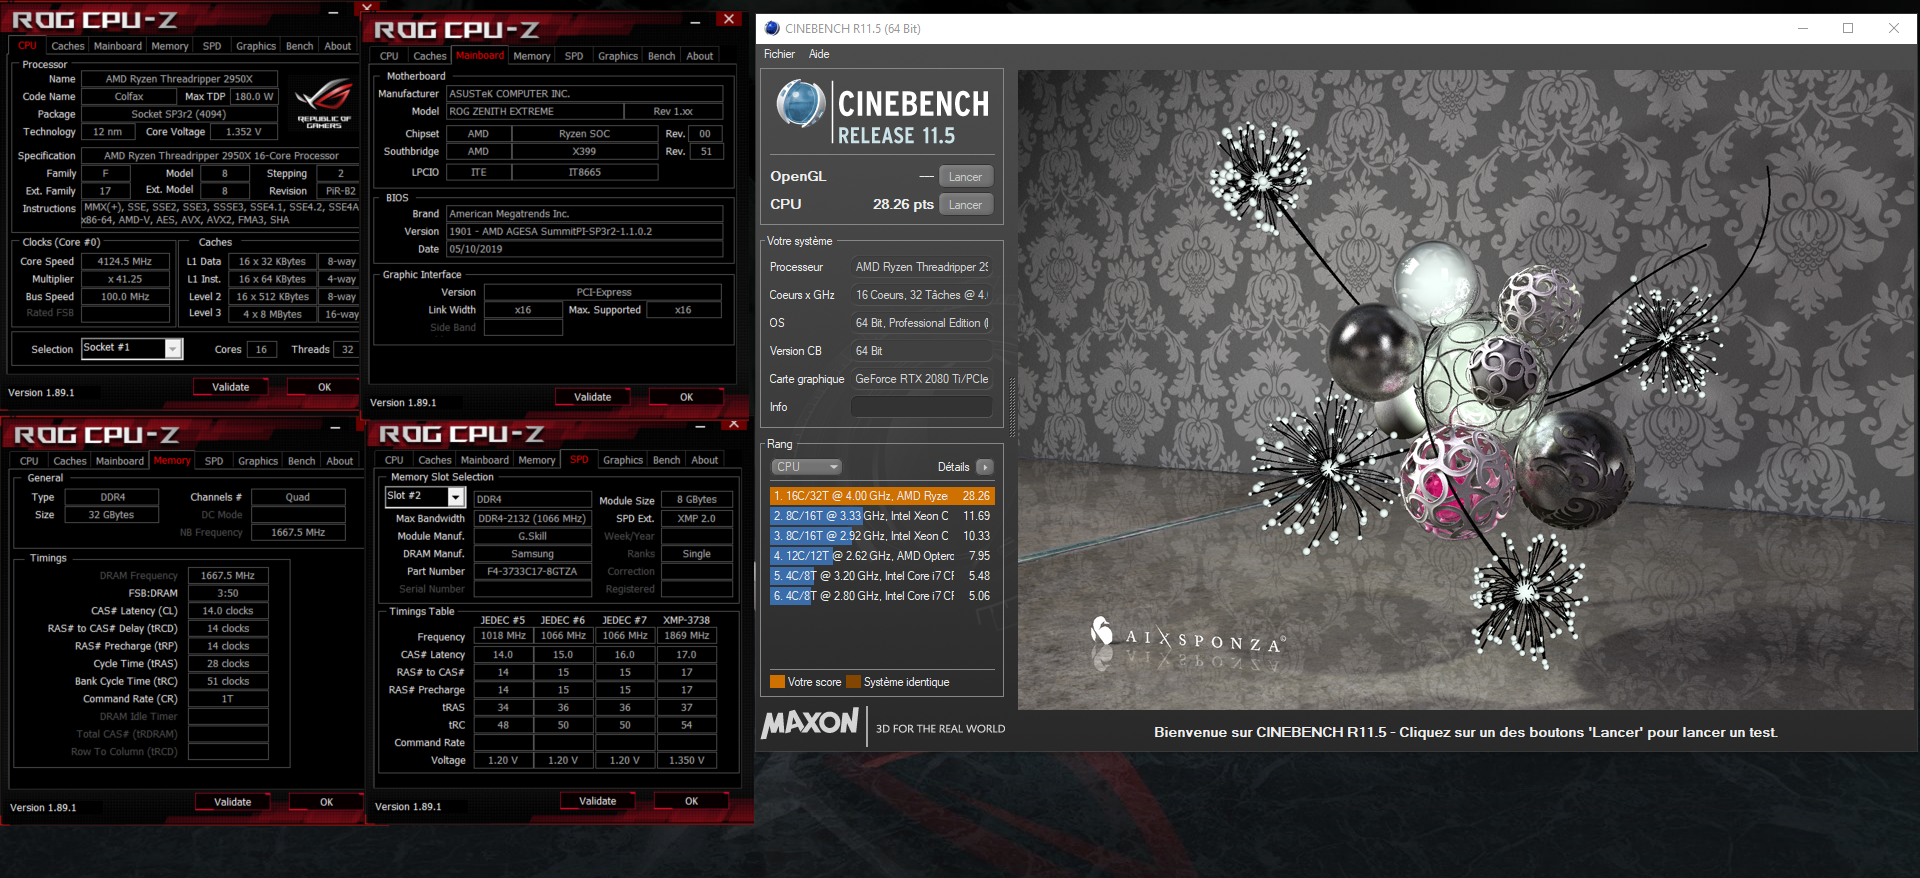Image resolution: width=1920 pixels, height=878 pixels.
Task: Click the MAXON logo
Action: click(x=810, y=723)
